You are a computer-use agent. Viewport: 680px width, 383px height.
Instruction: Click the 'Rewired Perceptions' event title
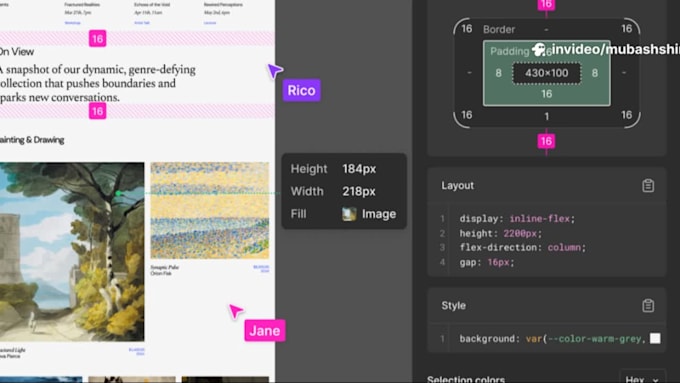click(x=223, y=4)
